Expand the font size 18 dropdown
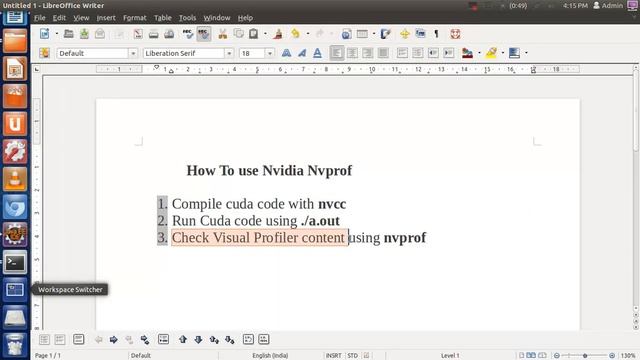The height and width of the screenshot is (360, 640). (270, 53)
